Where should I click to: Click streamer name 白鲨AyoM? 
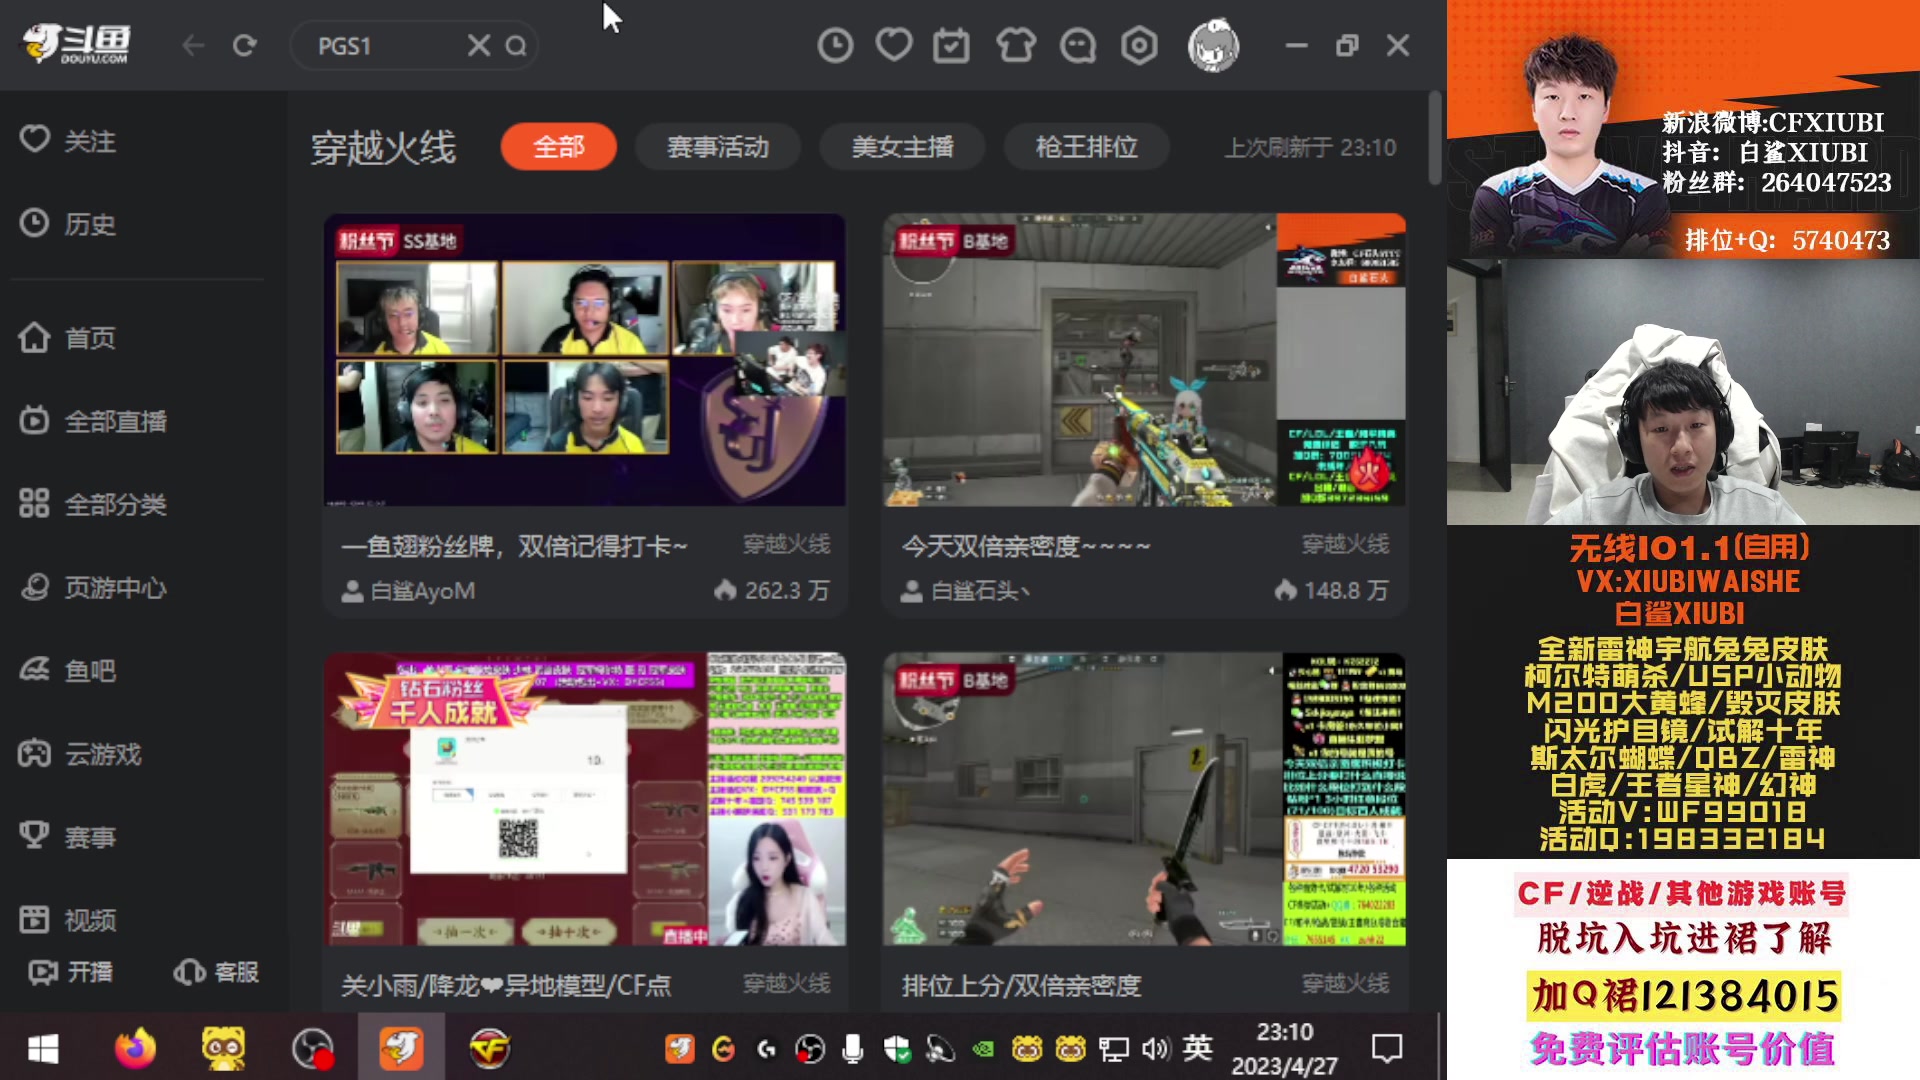(x=422, y=591)
